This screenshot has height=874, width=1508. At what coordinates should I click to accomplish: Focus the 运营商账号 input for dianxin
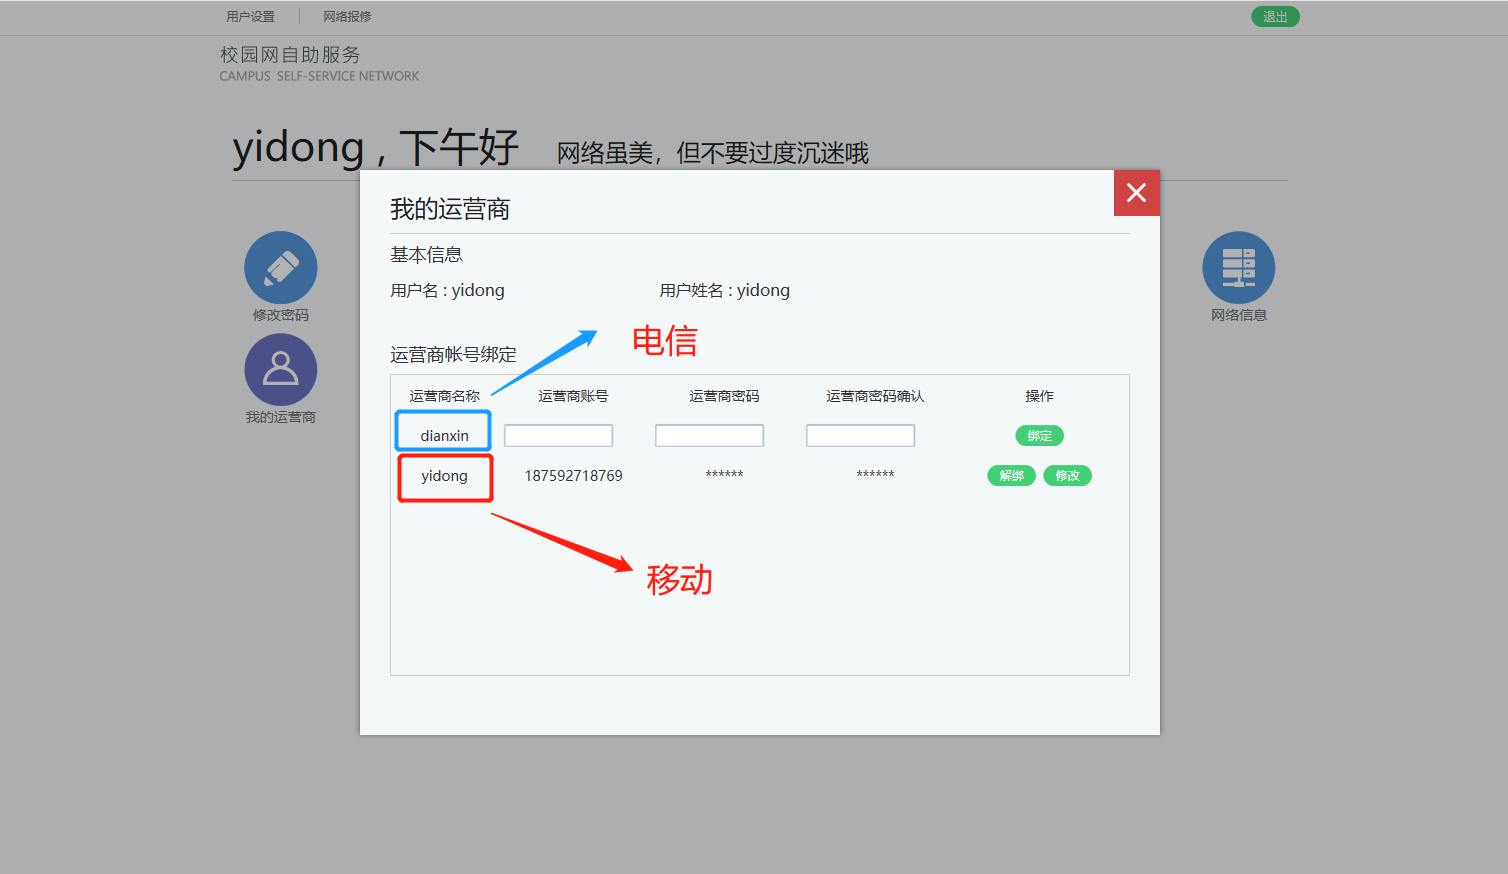[558, 436]
